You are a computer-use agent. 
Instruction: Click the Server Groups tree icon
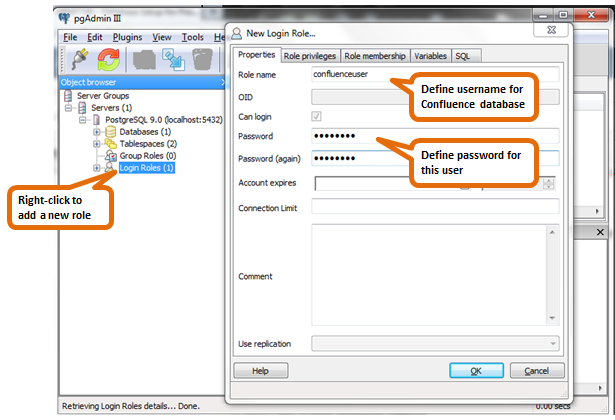(68, 96)
